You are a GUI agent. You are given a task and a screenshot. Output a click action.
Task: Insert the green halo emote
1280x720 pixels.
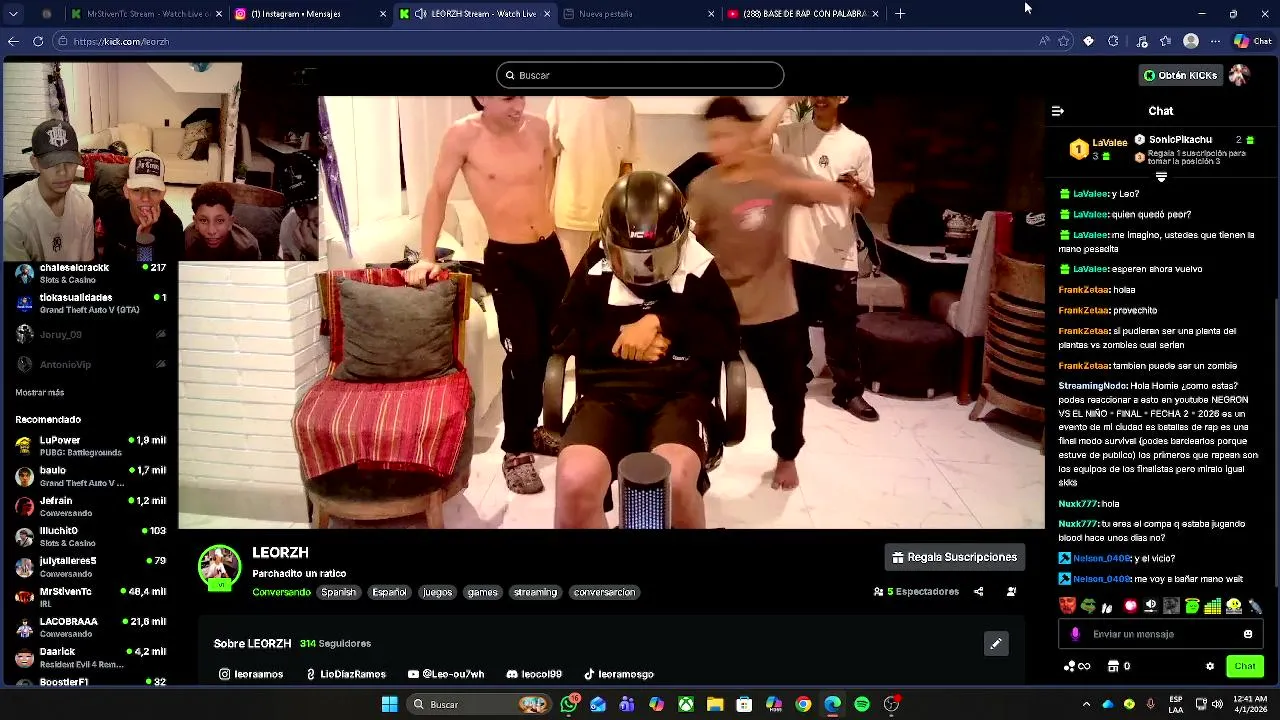[x=1192, y=606]
